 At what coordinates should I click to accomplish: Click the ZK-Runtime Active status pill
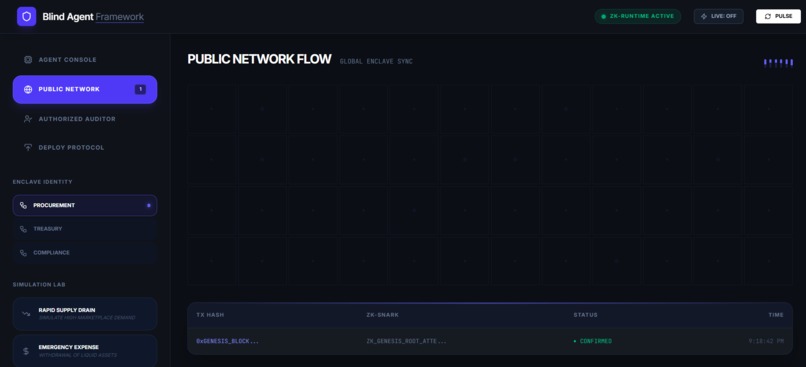coord(637,16)
